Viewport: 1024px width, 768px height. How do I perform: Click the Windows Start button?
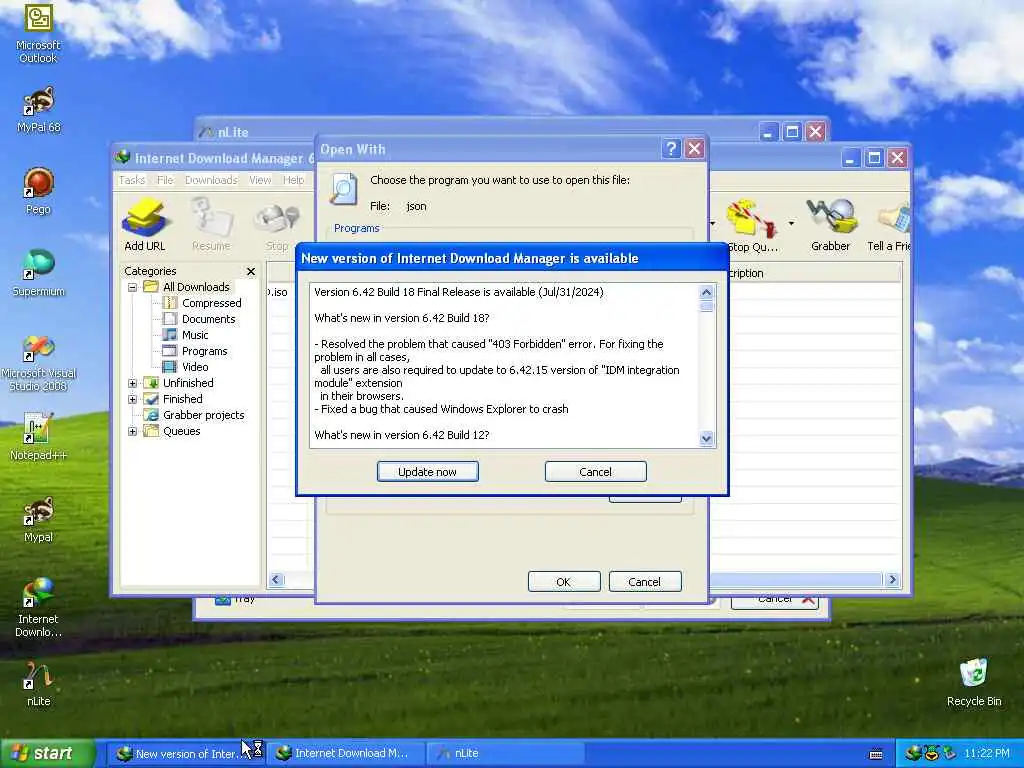click(x=47, y=754)
